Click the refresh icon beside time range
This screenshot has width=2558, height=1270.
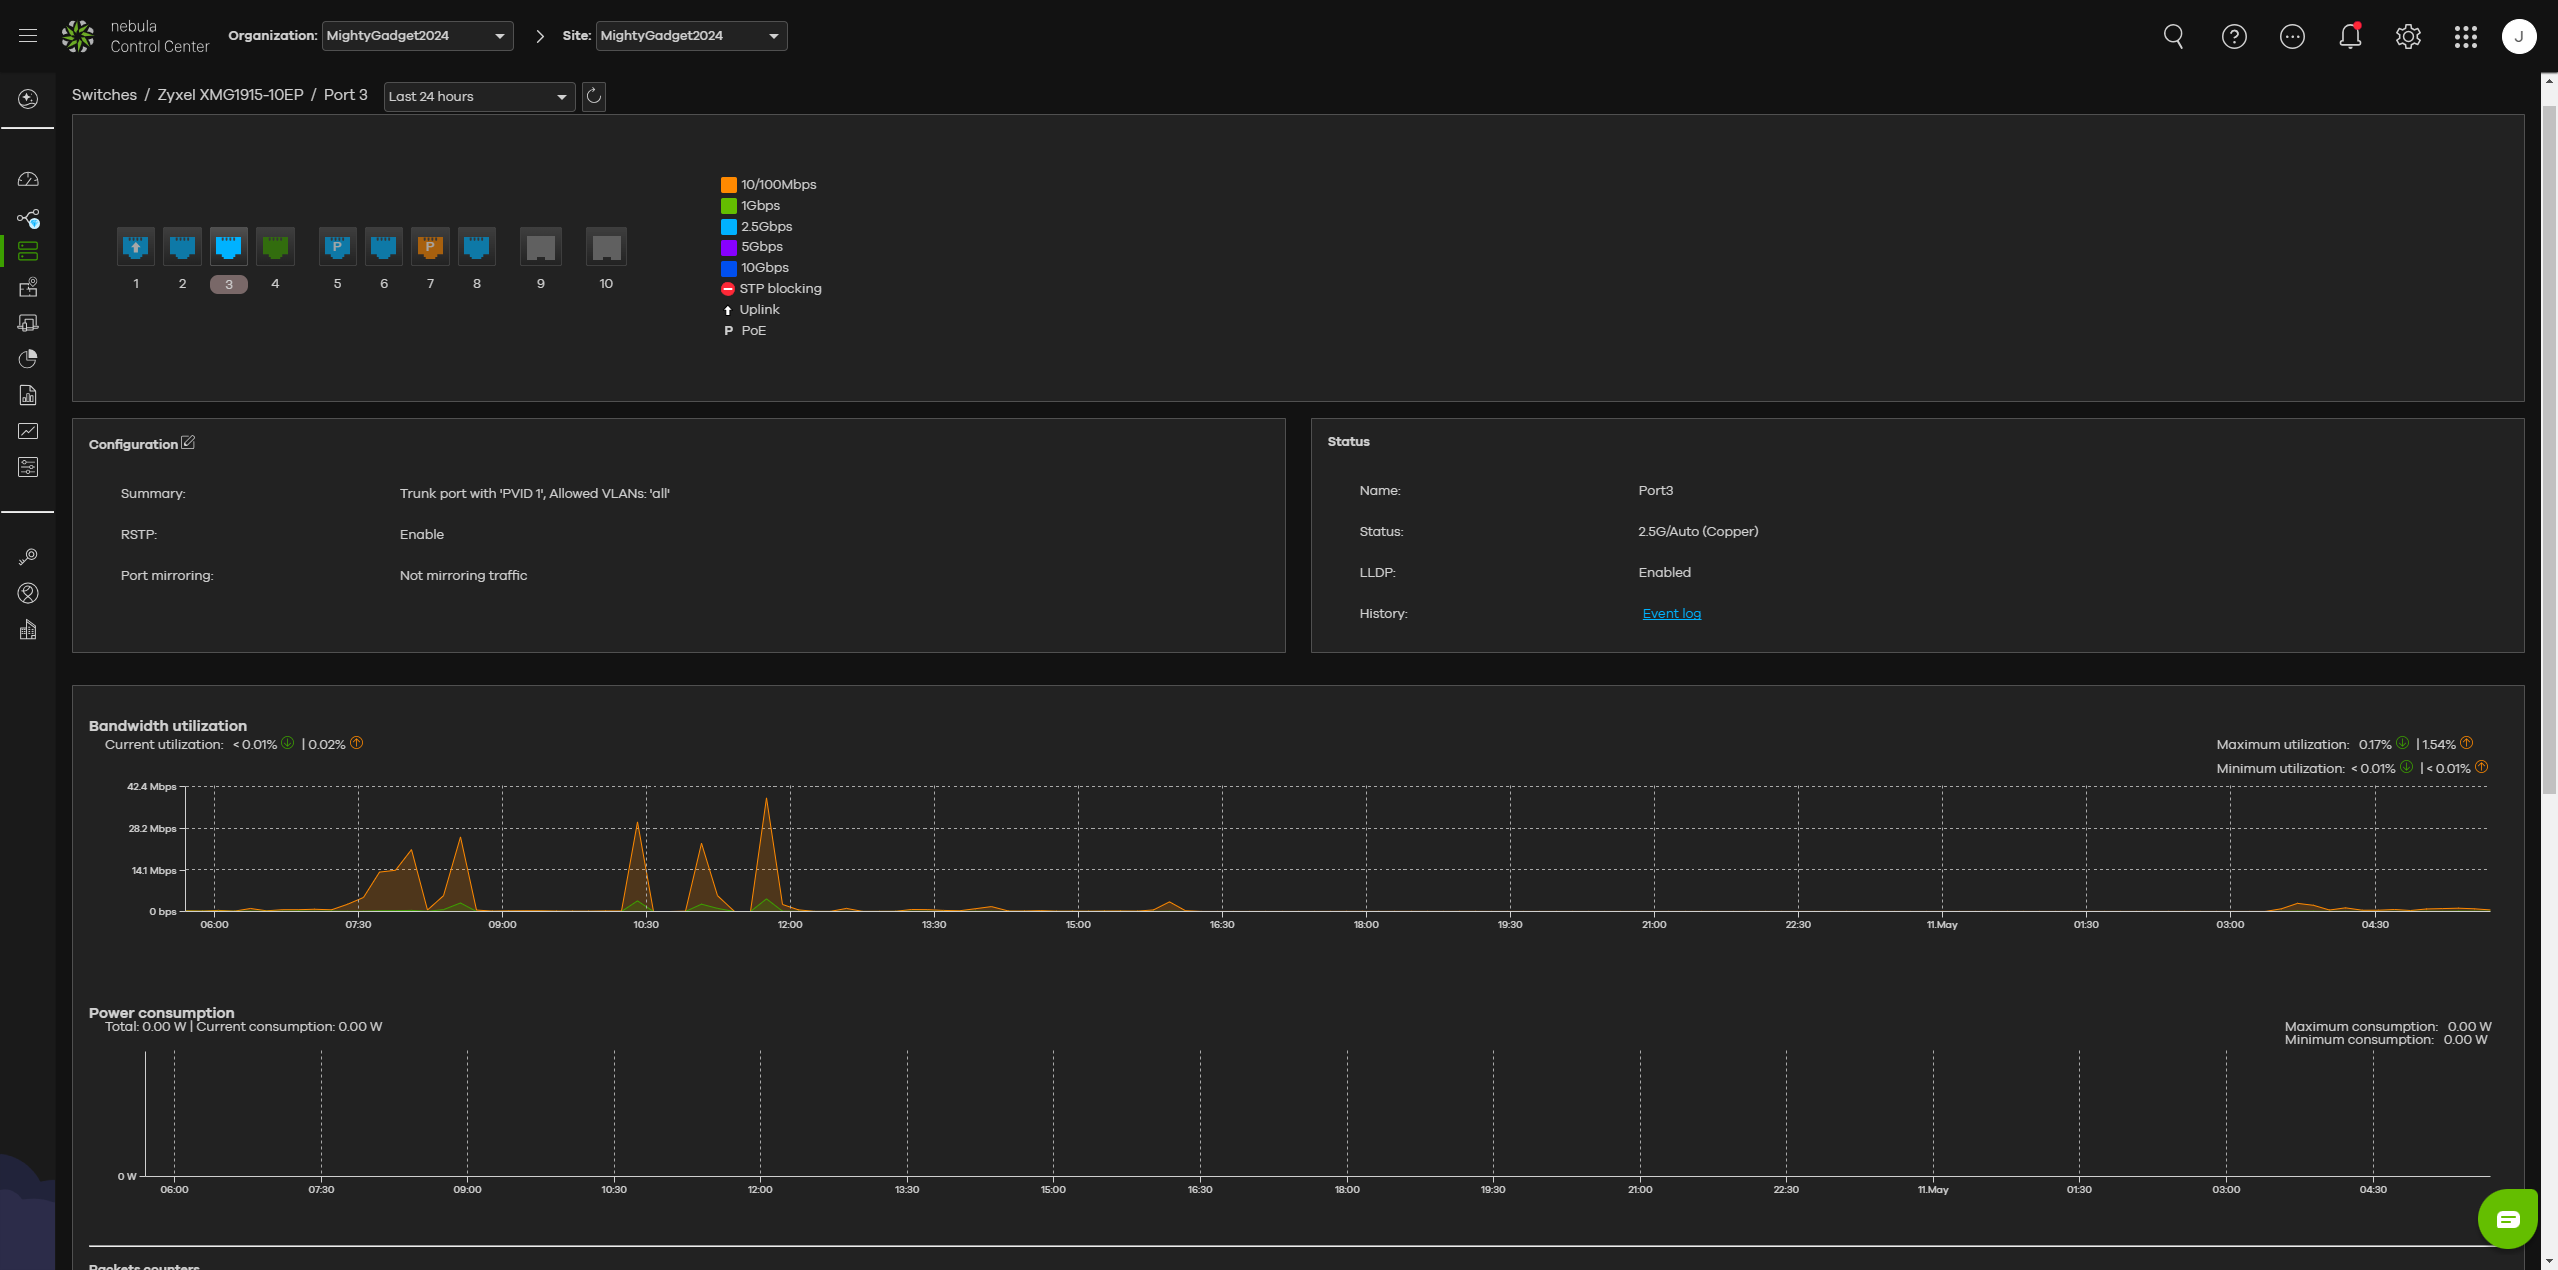pyautogui.click(x=593, y=96)
